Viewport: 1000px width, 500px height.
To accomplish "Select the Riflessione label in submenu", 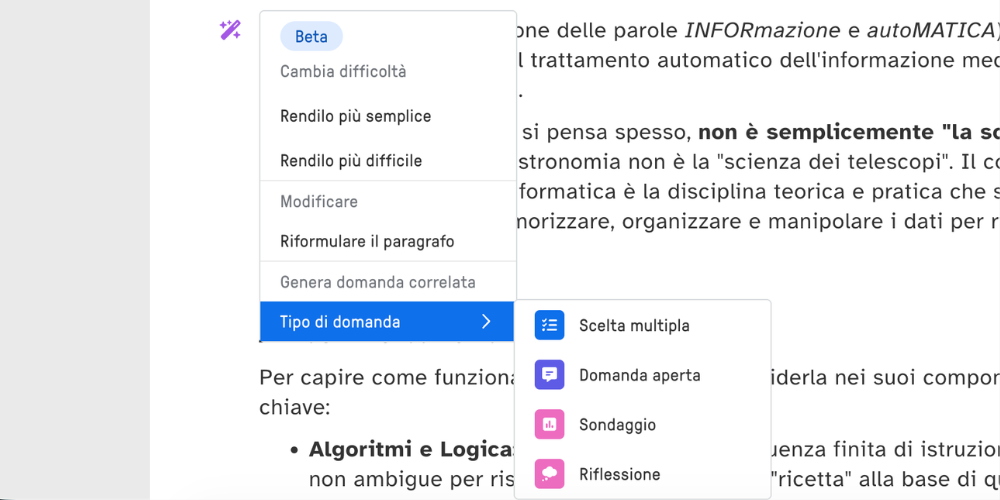I will (619, 474).
